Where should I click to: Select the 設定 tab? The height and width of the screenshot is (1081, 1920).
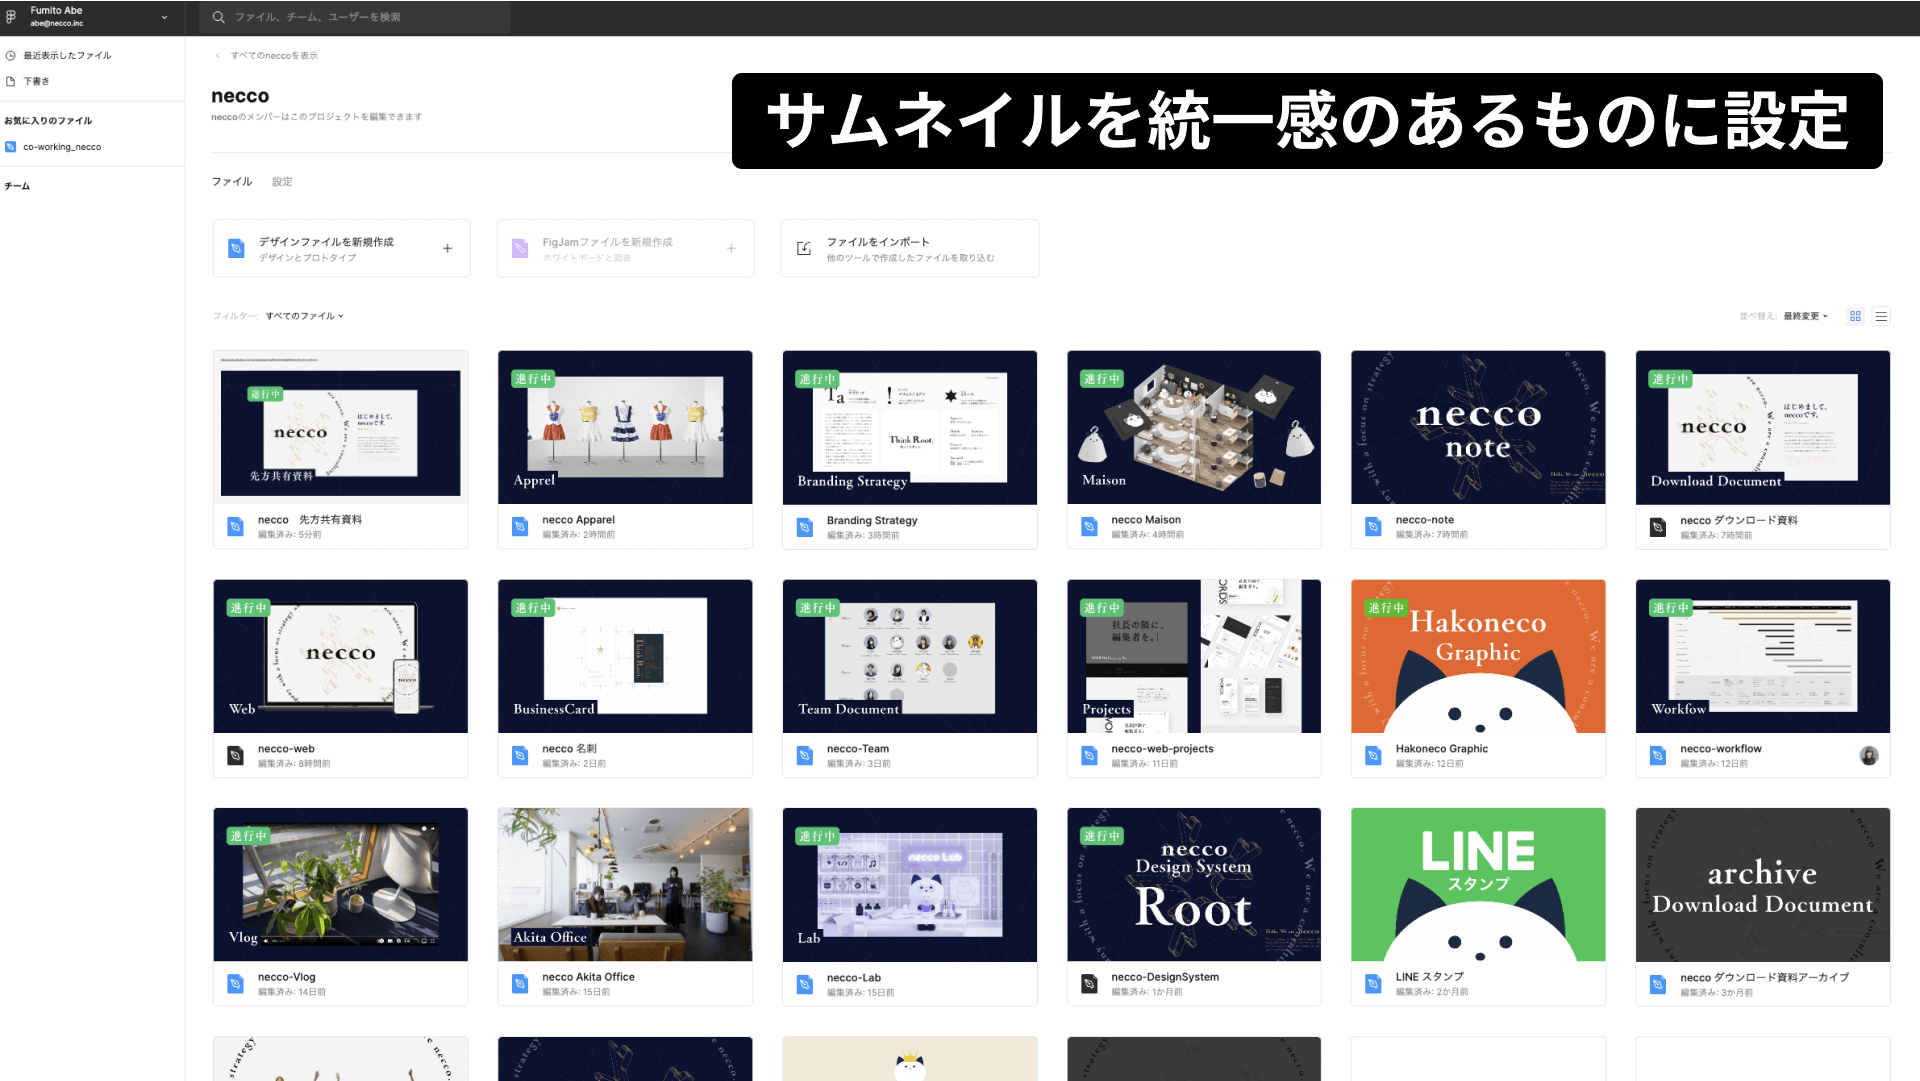point(282,182)
